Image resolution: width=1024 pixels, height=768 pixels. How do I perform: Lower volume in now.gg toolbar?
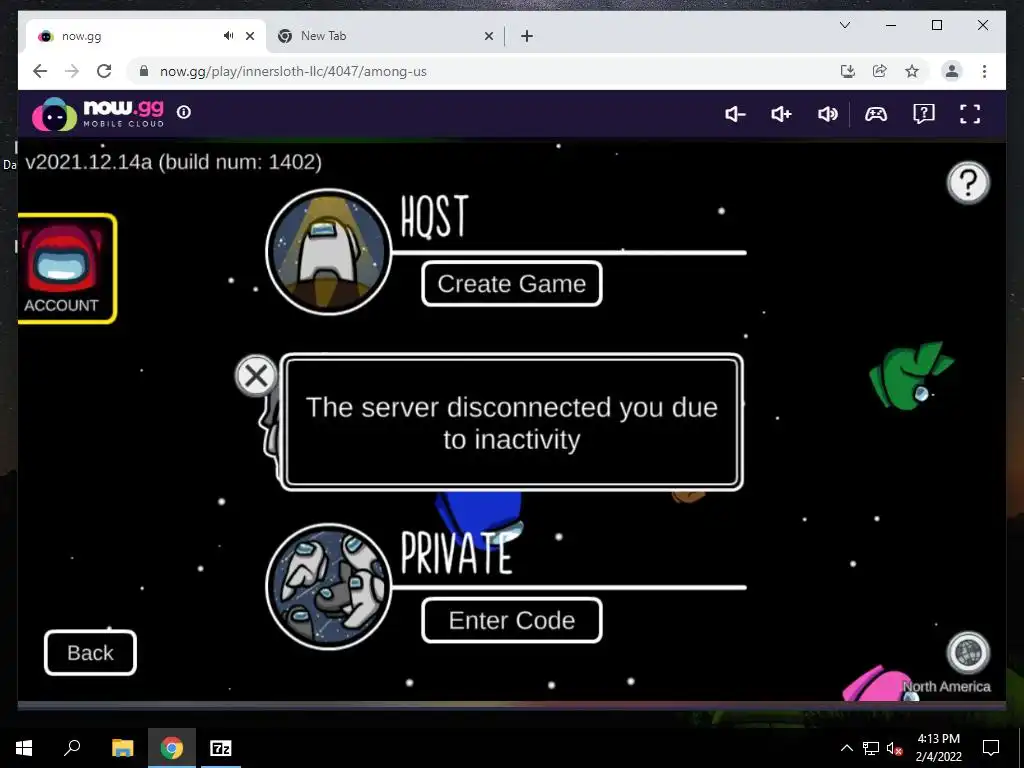click(735, 114)
